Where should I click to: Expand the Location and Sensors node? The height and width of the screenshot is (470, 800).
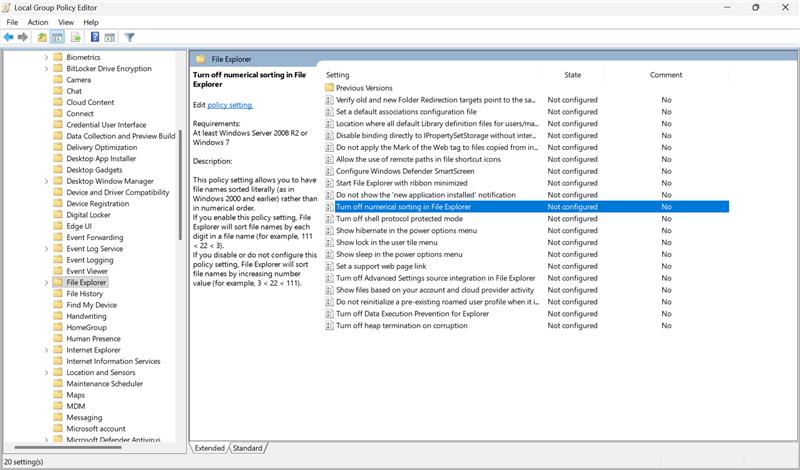[x=46, y=373]
